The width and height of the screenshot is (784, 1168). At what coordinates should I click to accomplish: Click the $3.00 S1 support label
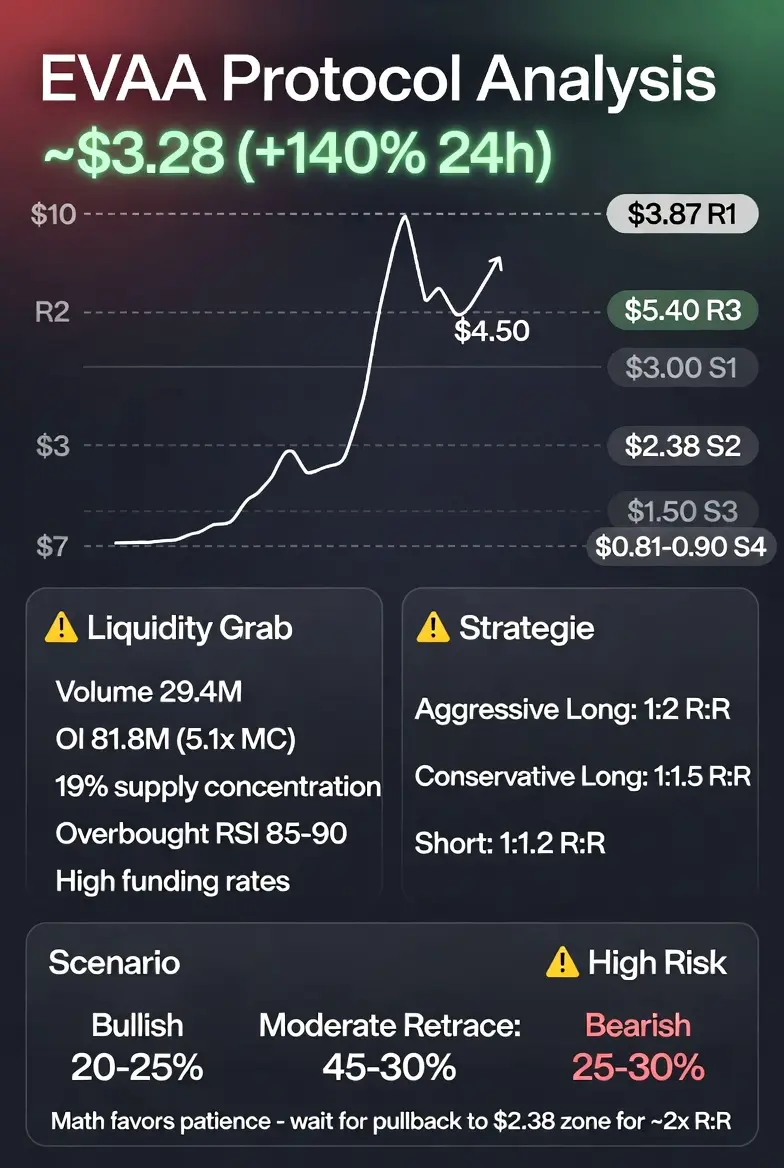click(683, 367)
